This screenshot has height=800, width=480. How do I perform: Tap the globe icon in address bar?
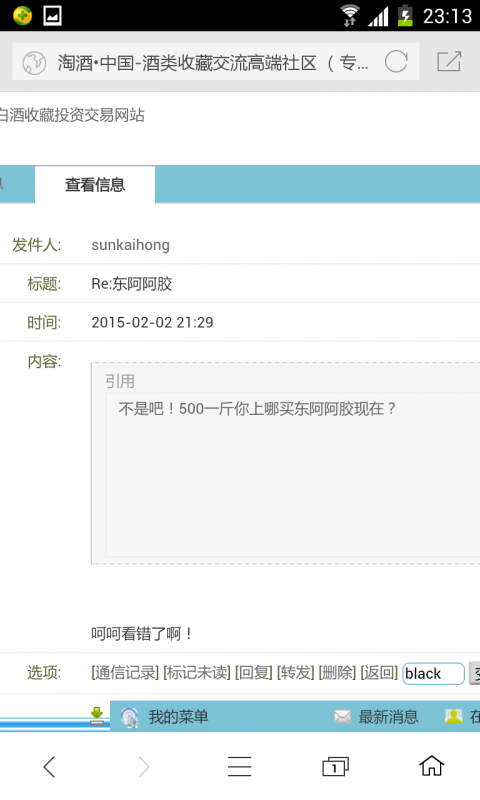point(34,63)
